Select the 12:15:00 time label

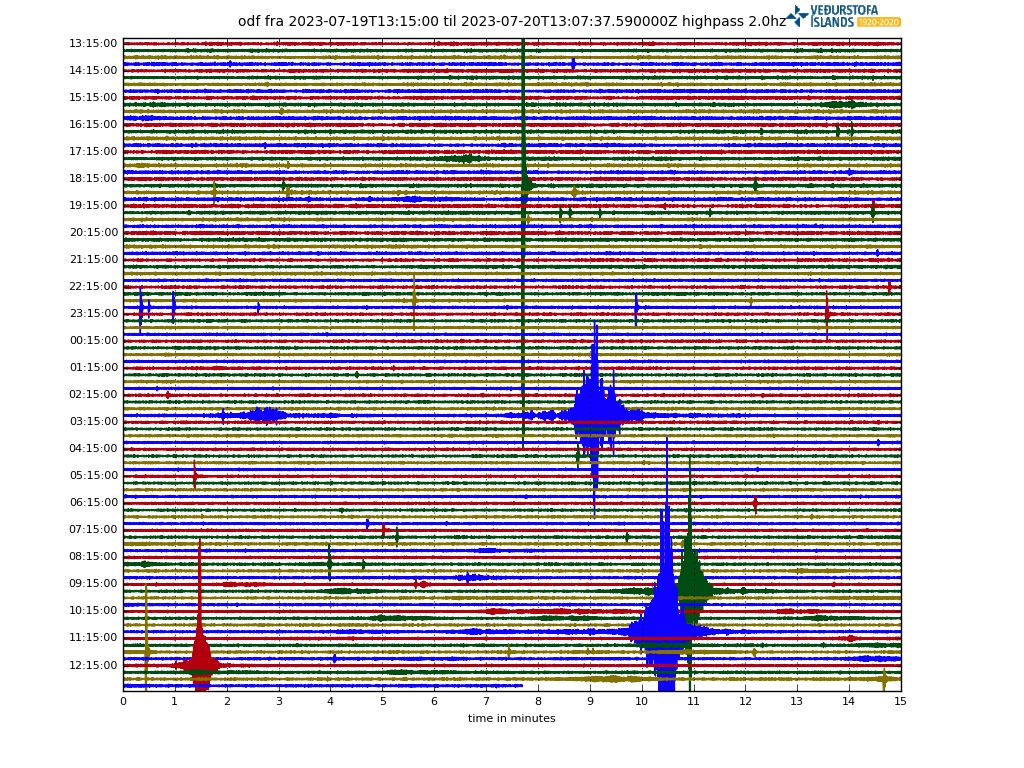93,665
